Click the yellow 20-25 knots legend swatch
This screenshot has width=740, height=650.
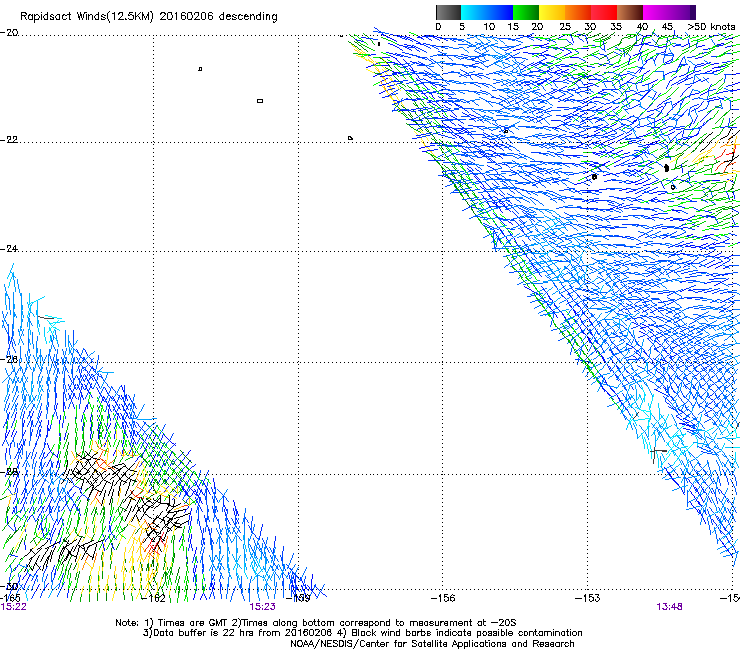pos(552,12)
